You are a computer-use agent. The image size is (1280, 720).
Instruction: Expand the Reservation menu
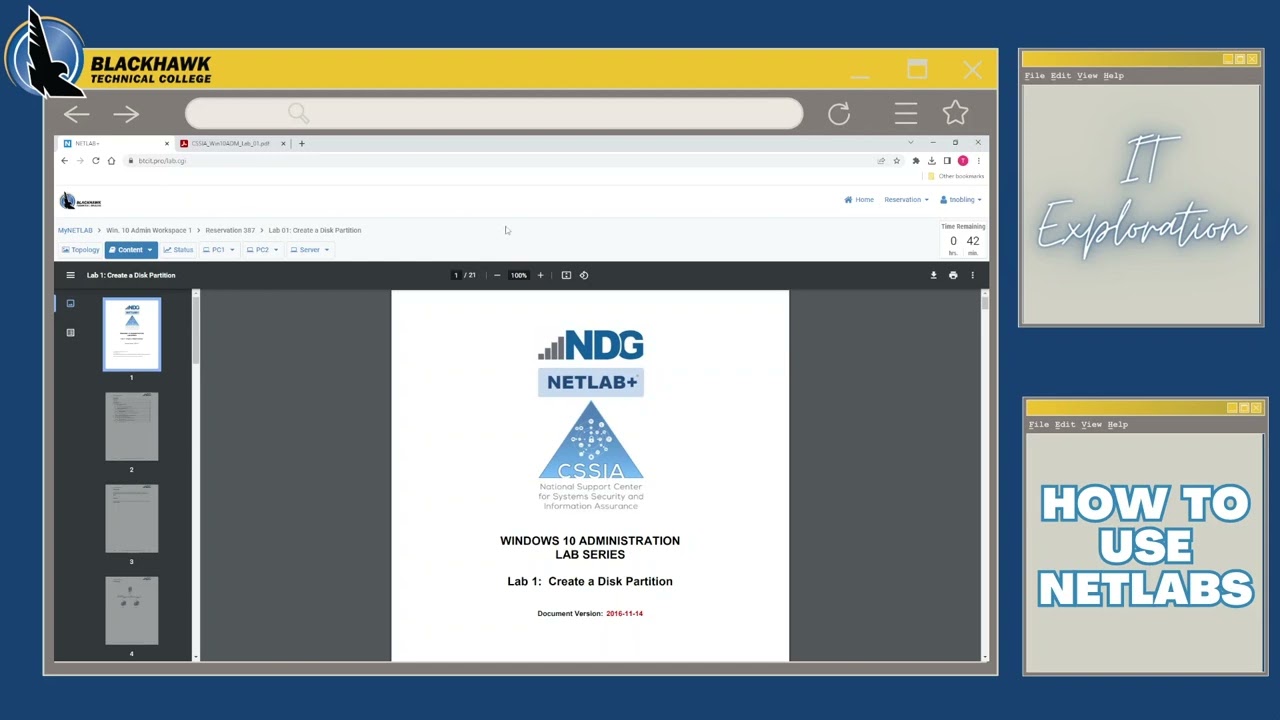[x=906, y=200]
